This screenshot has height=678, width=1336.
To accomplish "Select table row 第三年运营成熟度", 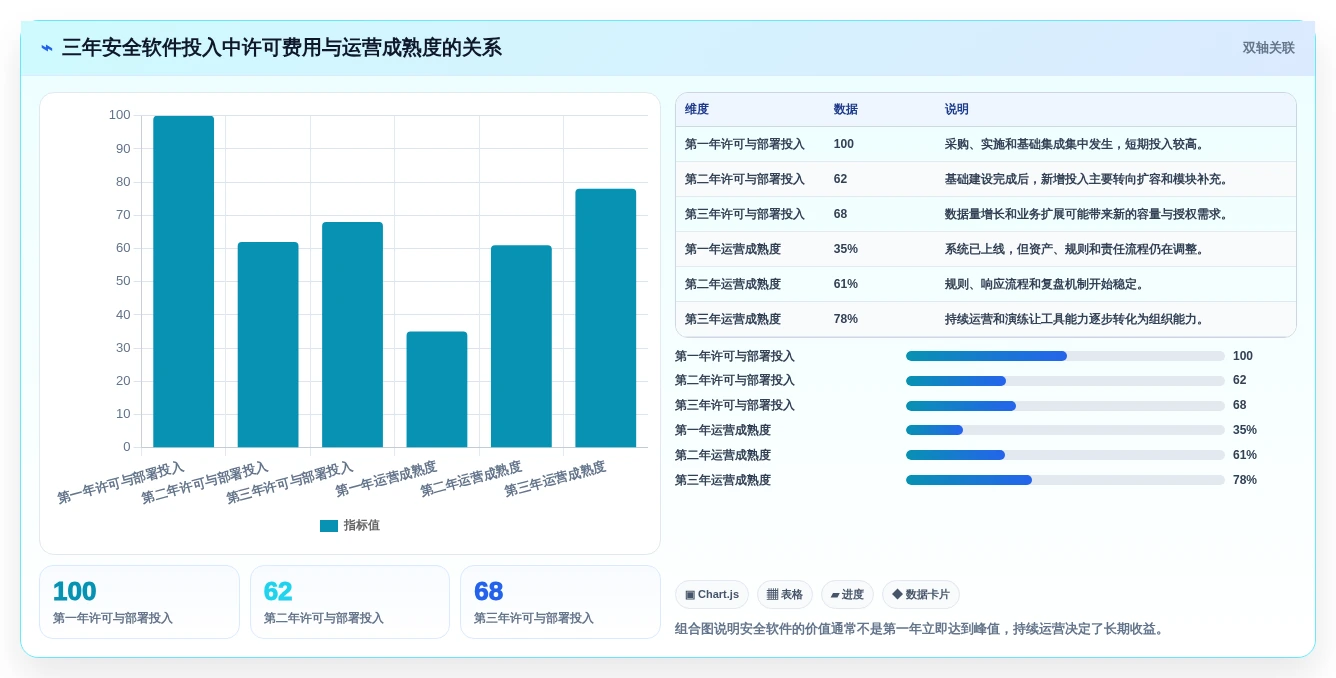I will 986,319.
